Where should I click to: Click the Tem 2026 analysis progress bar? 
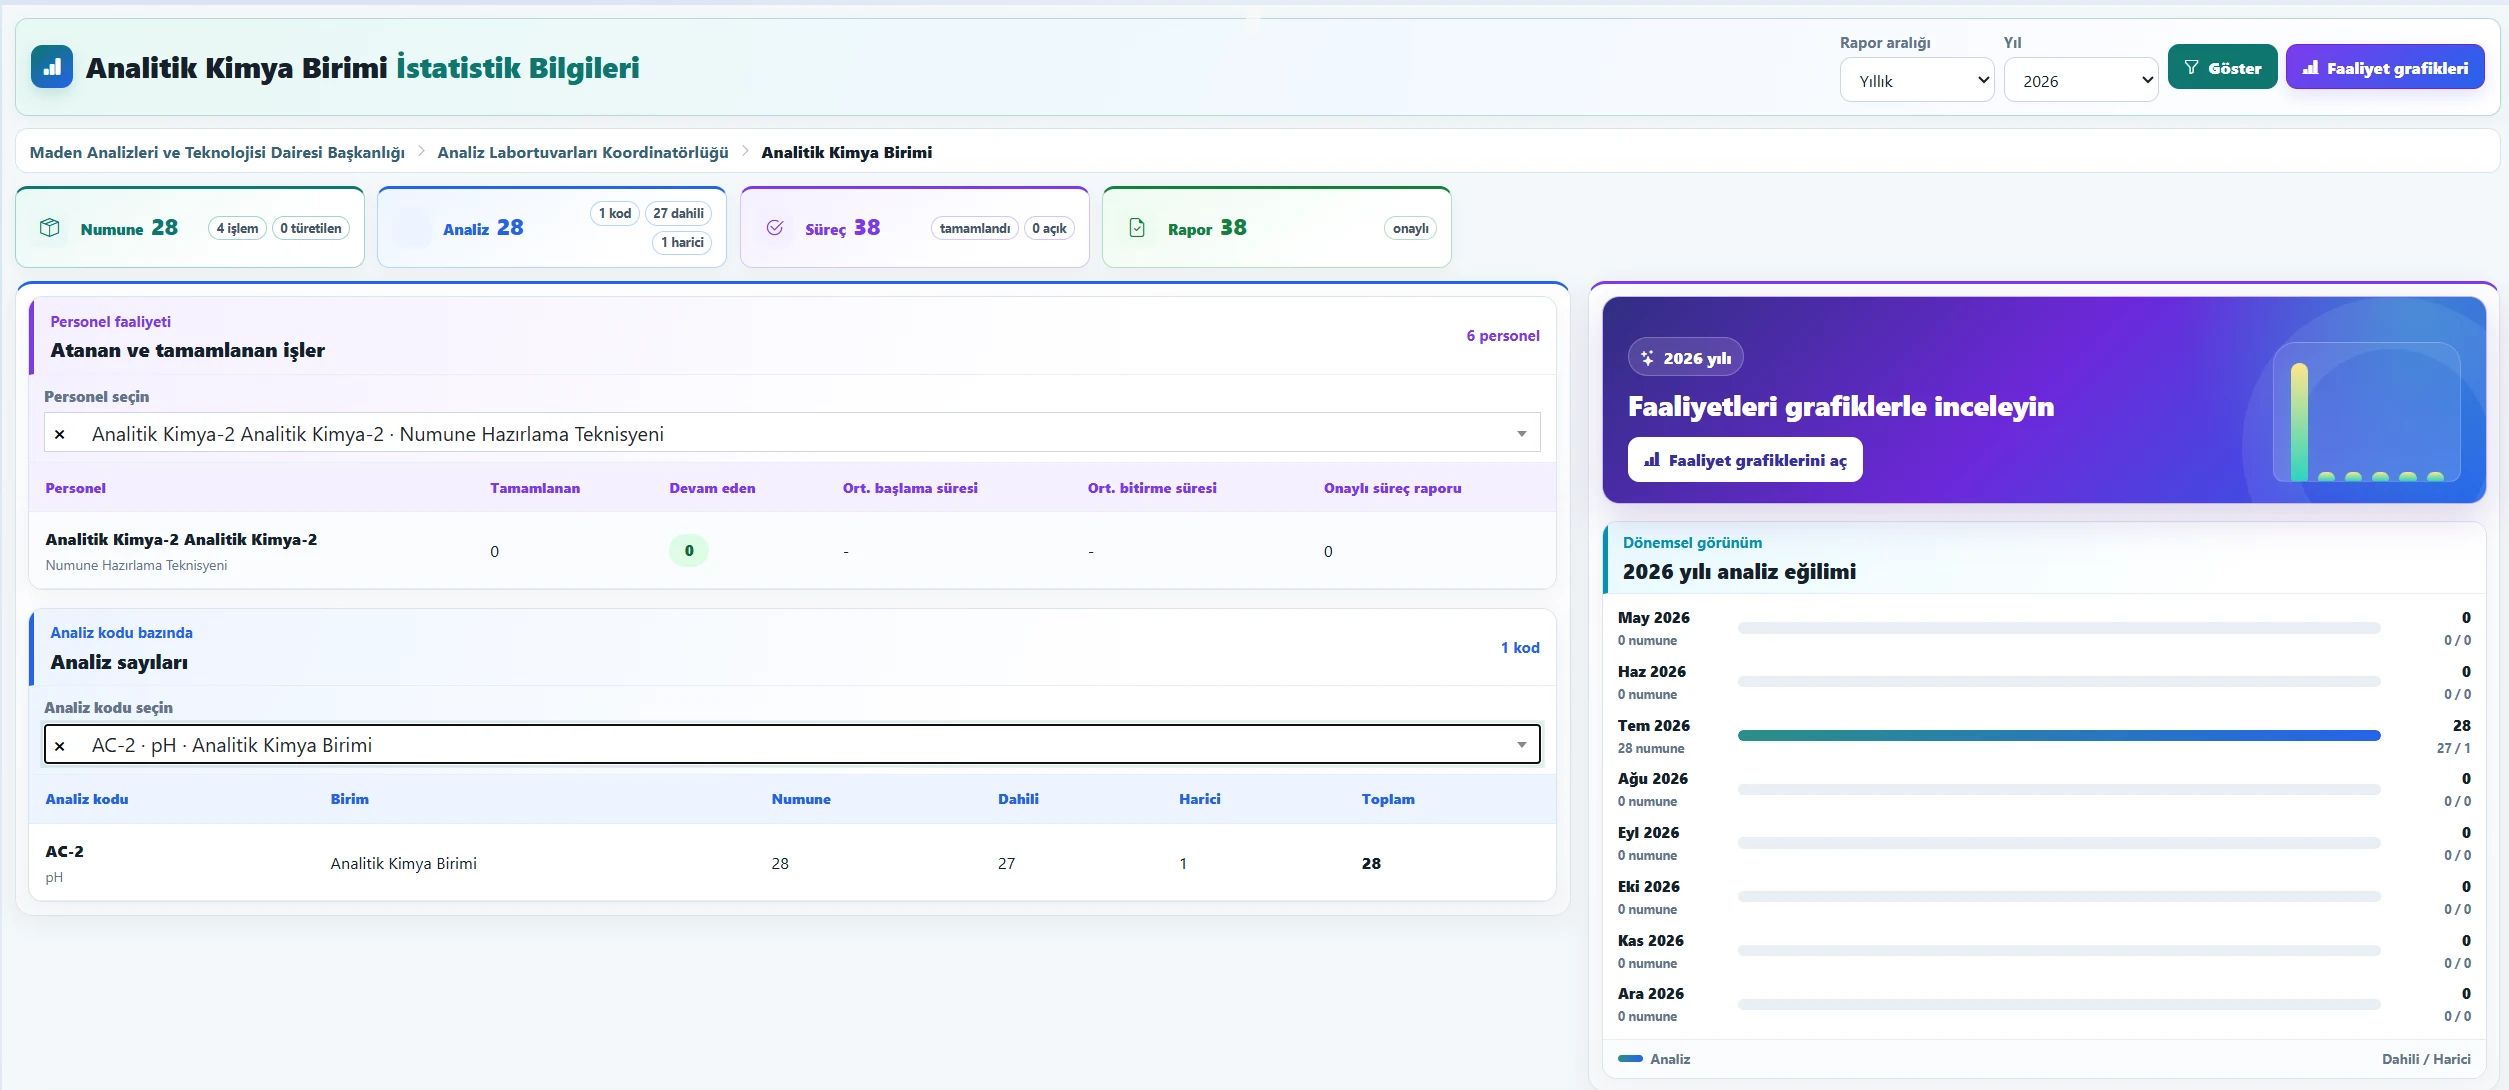[x=2059, y=735]
